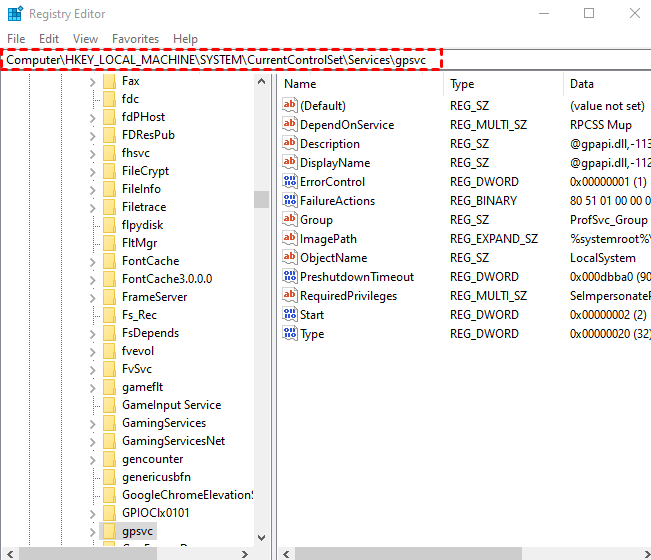
Task: Click the string icon of (Default) value
Action: [290, 105]
